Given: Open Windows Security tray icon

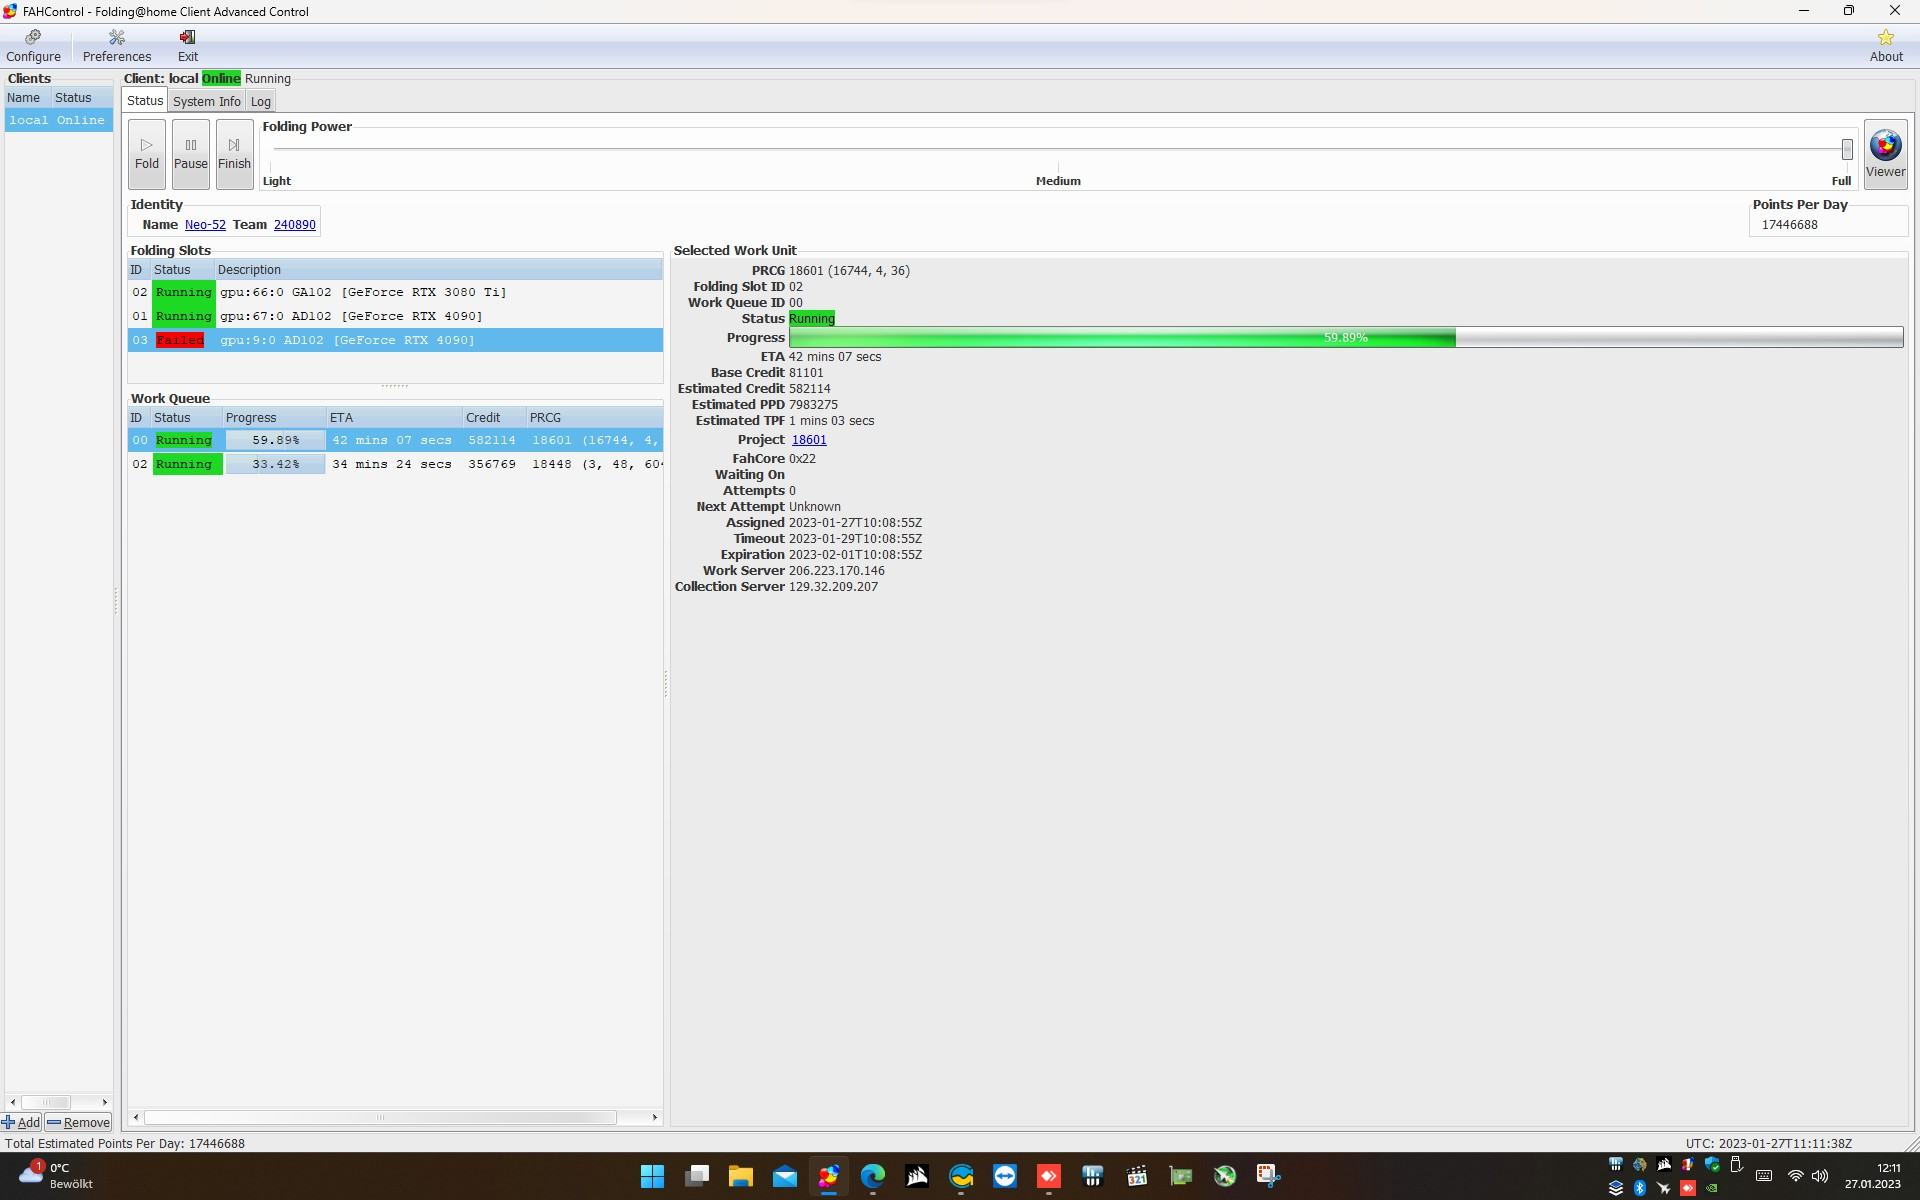Looking at the screenshot, I should [1712, 1164].
